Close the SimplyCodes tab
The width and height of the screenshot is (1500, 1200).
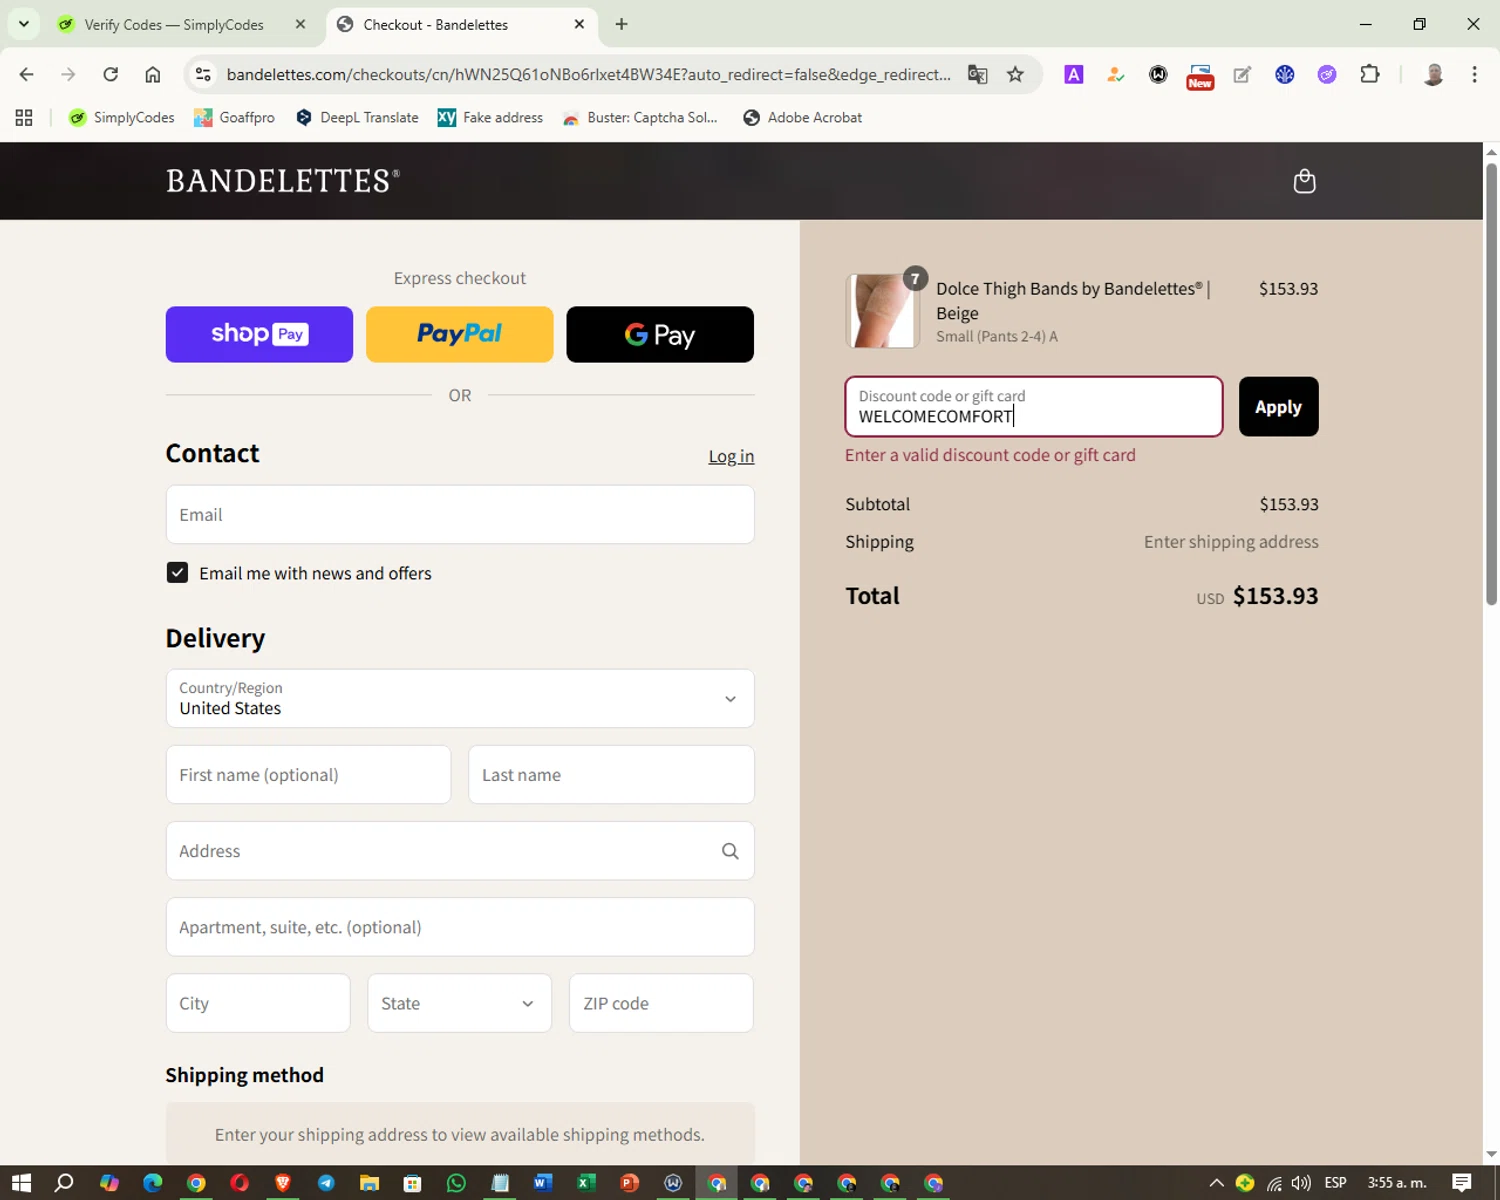[x=300, y=24]
